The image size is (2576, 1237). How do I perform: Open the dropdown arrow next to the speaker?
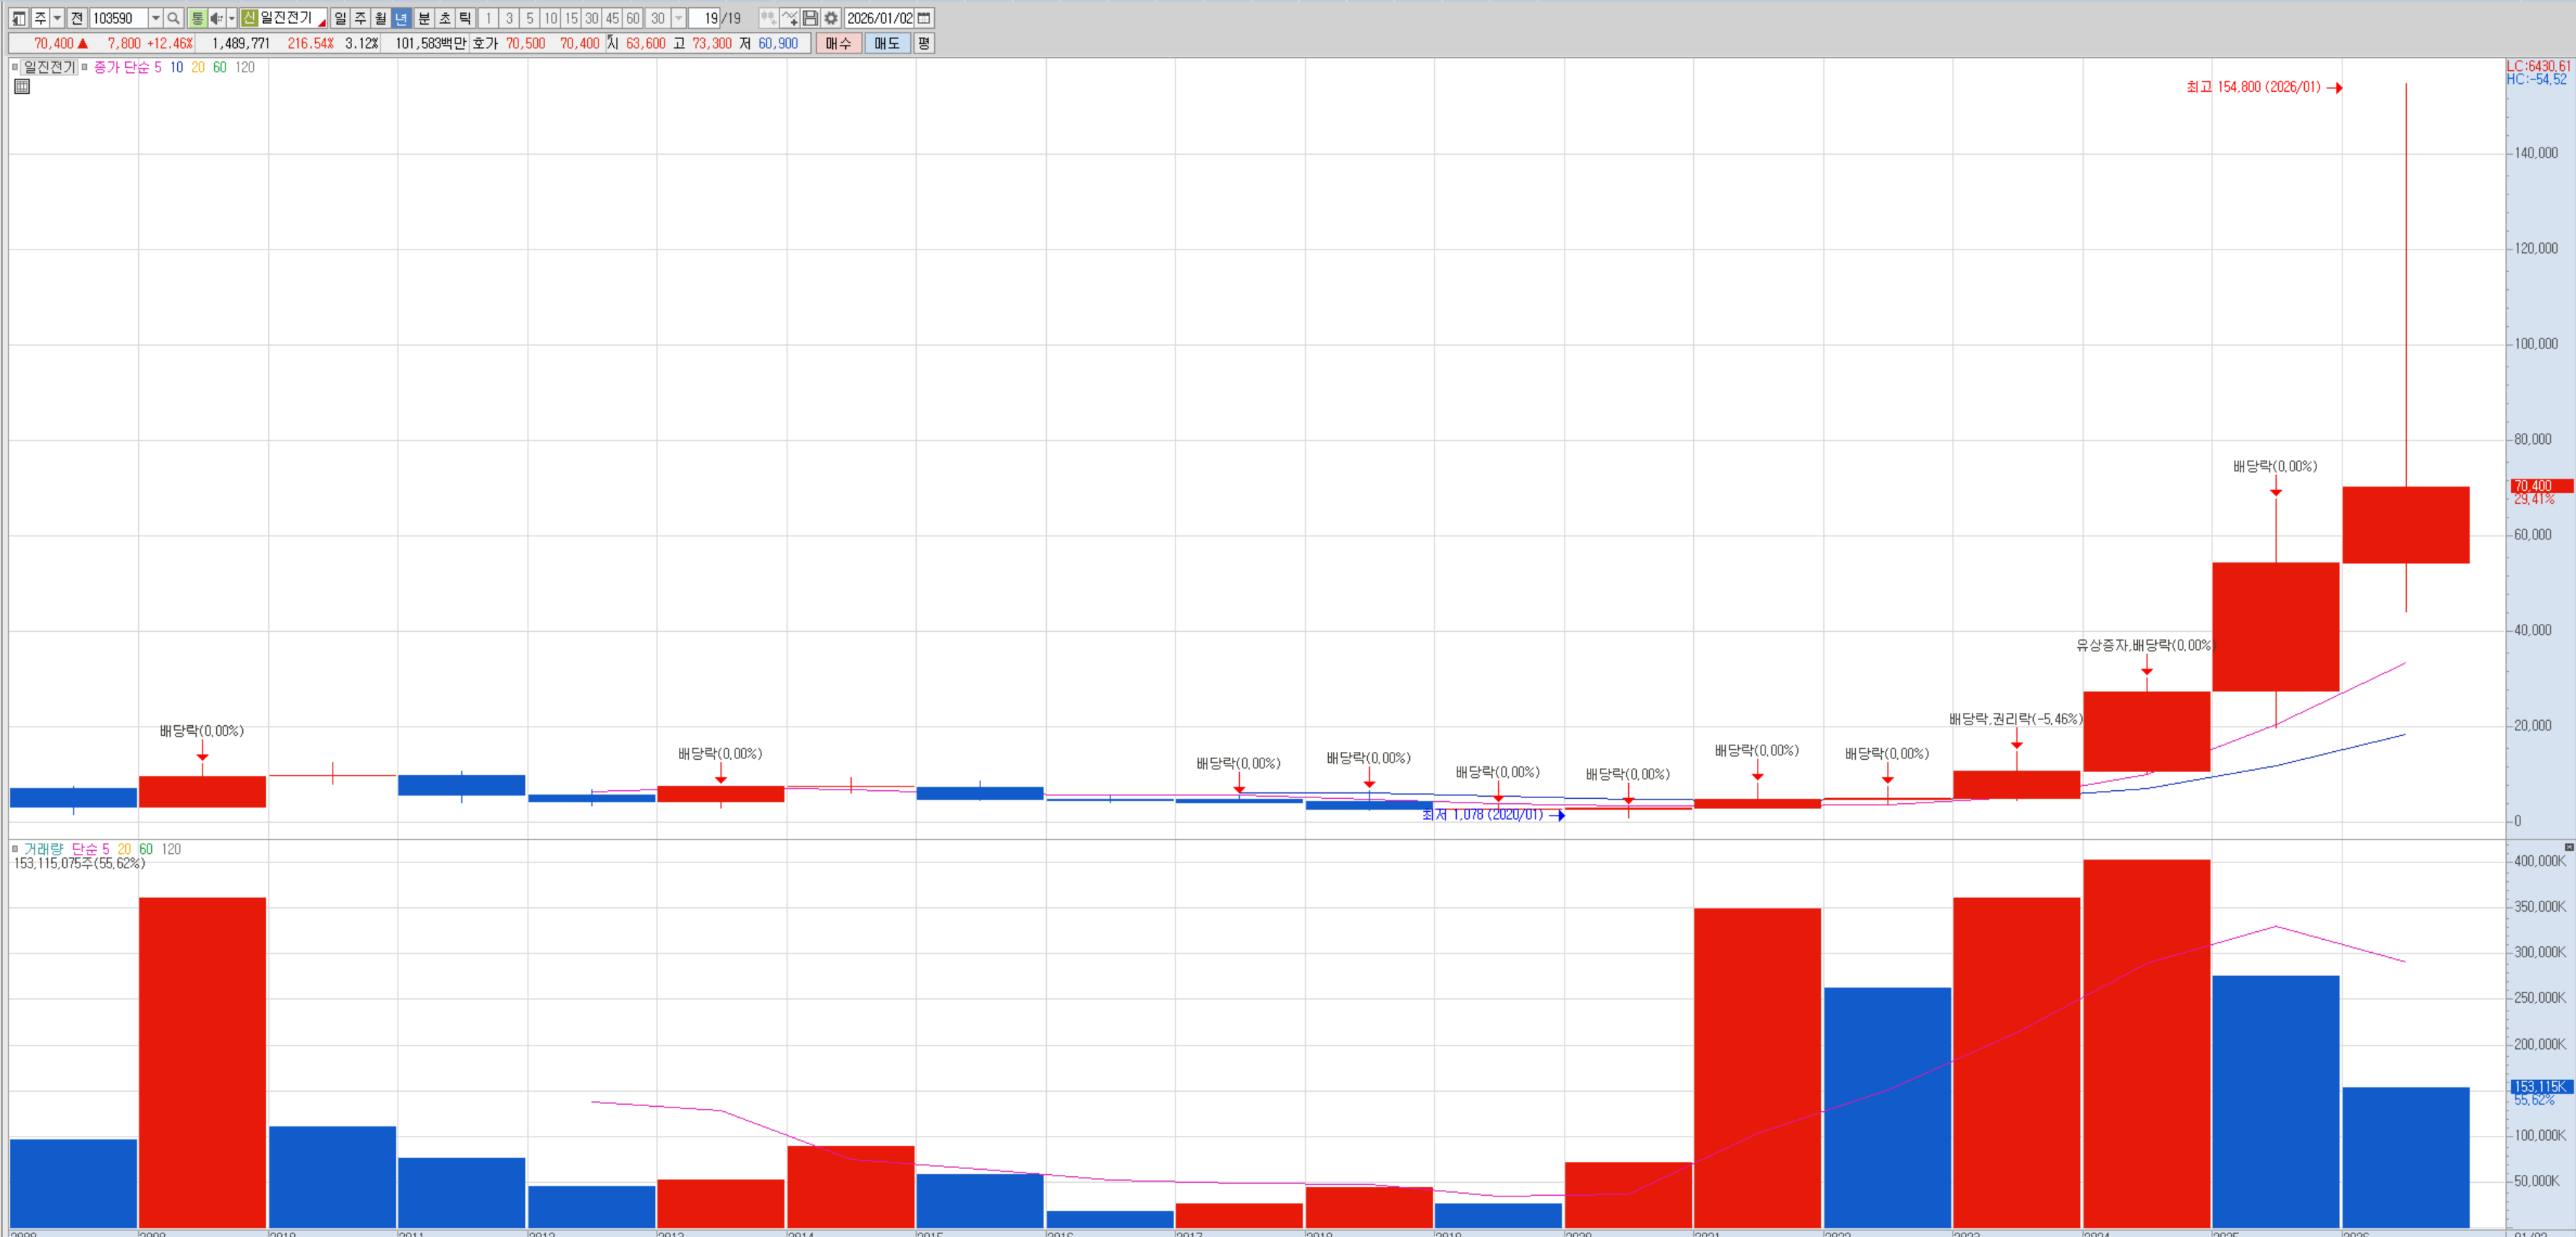coord(232,18)
